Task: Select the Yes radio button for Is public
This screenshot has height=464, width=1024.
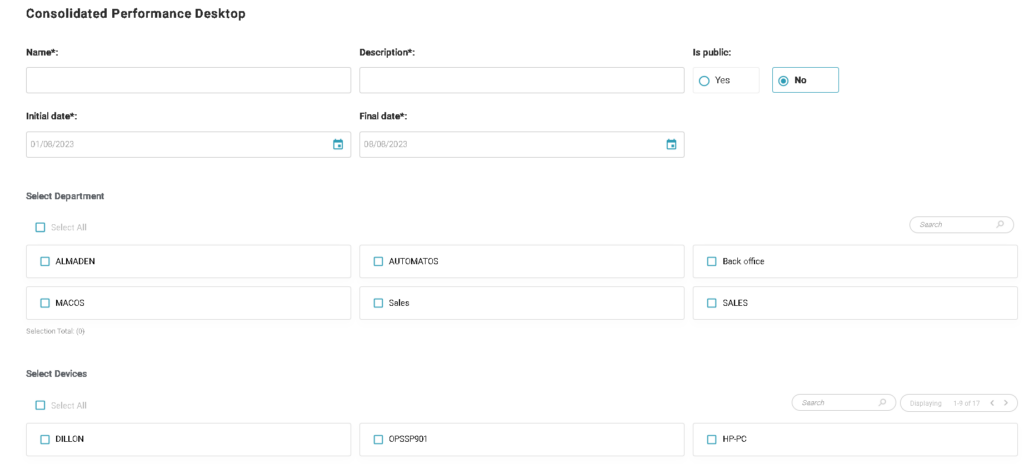Action: point(705,80)
